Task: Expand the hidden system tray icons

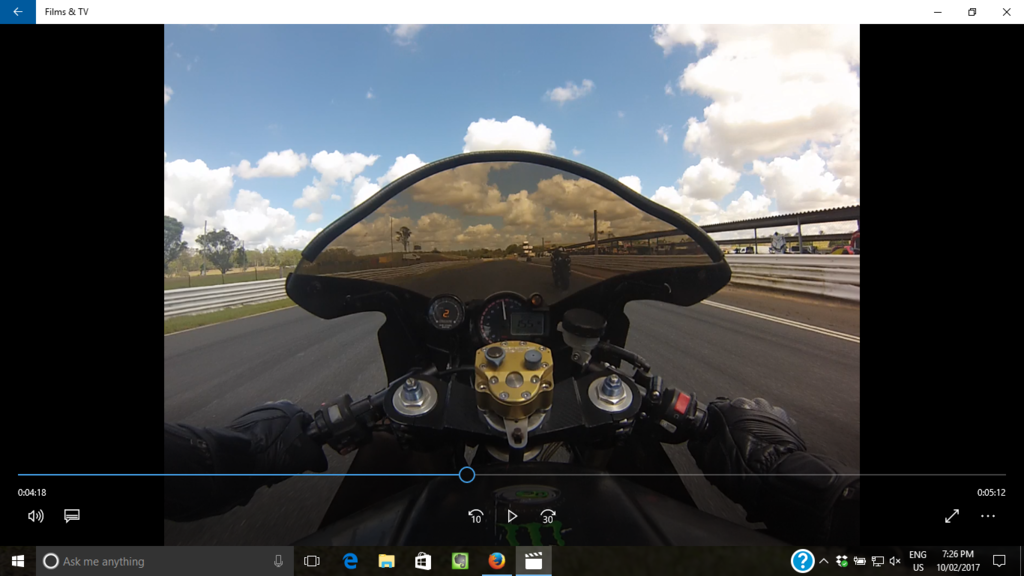Action: (824, 561)
